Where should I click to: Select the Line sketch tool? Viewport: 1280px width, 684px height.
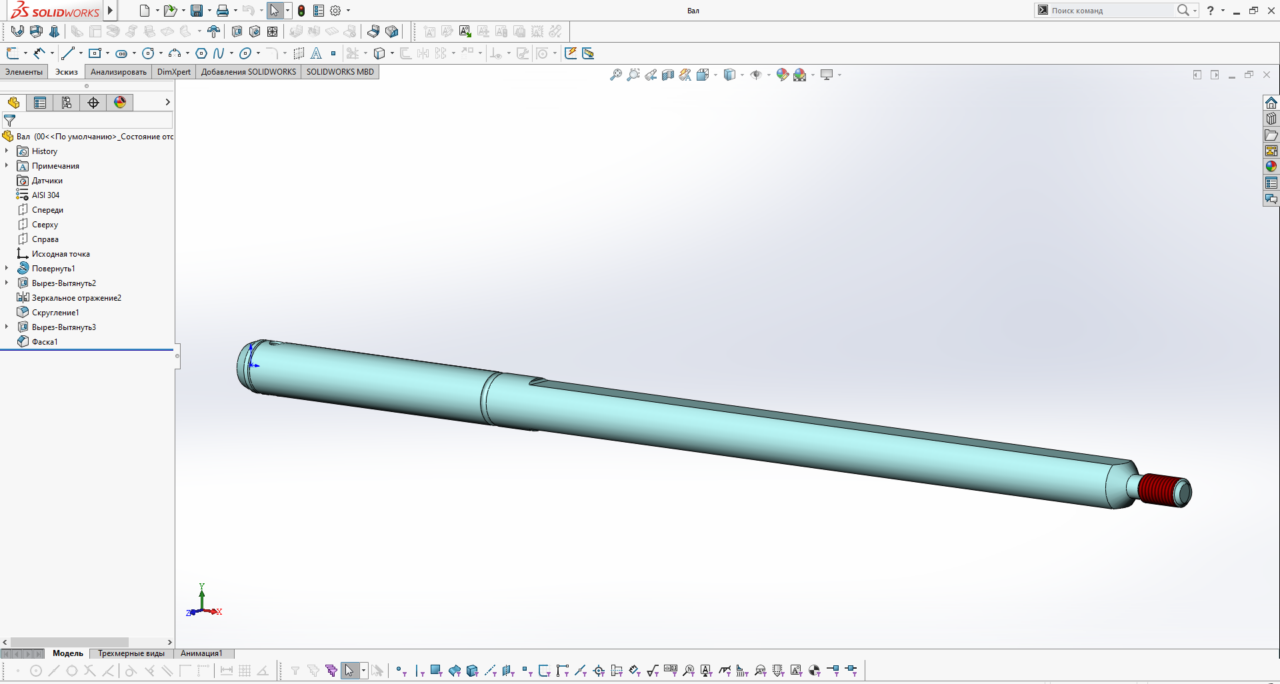[68, 53]
